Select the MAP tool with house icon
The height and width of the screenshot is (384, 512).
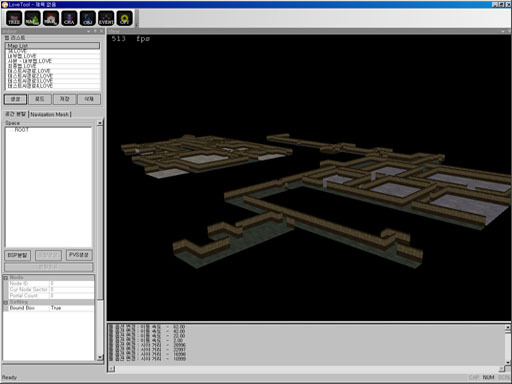point(51,18)
